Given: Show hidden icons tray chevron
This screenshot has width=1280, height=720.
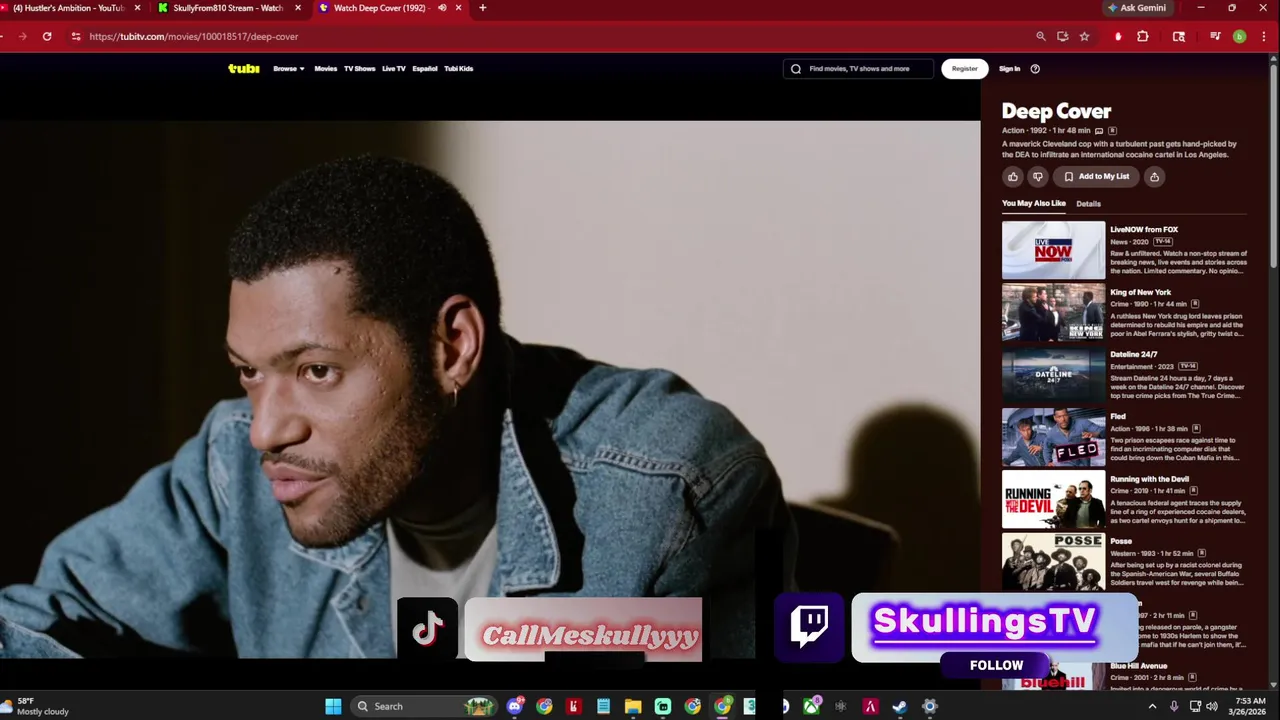Looking at the screenshot, I should pyautogui.click(x=1152, y=706).
